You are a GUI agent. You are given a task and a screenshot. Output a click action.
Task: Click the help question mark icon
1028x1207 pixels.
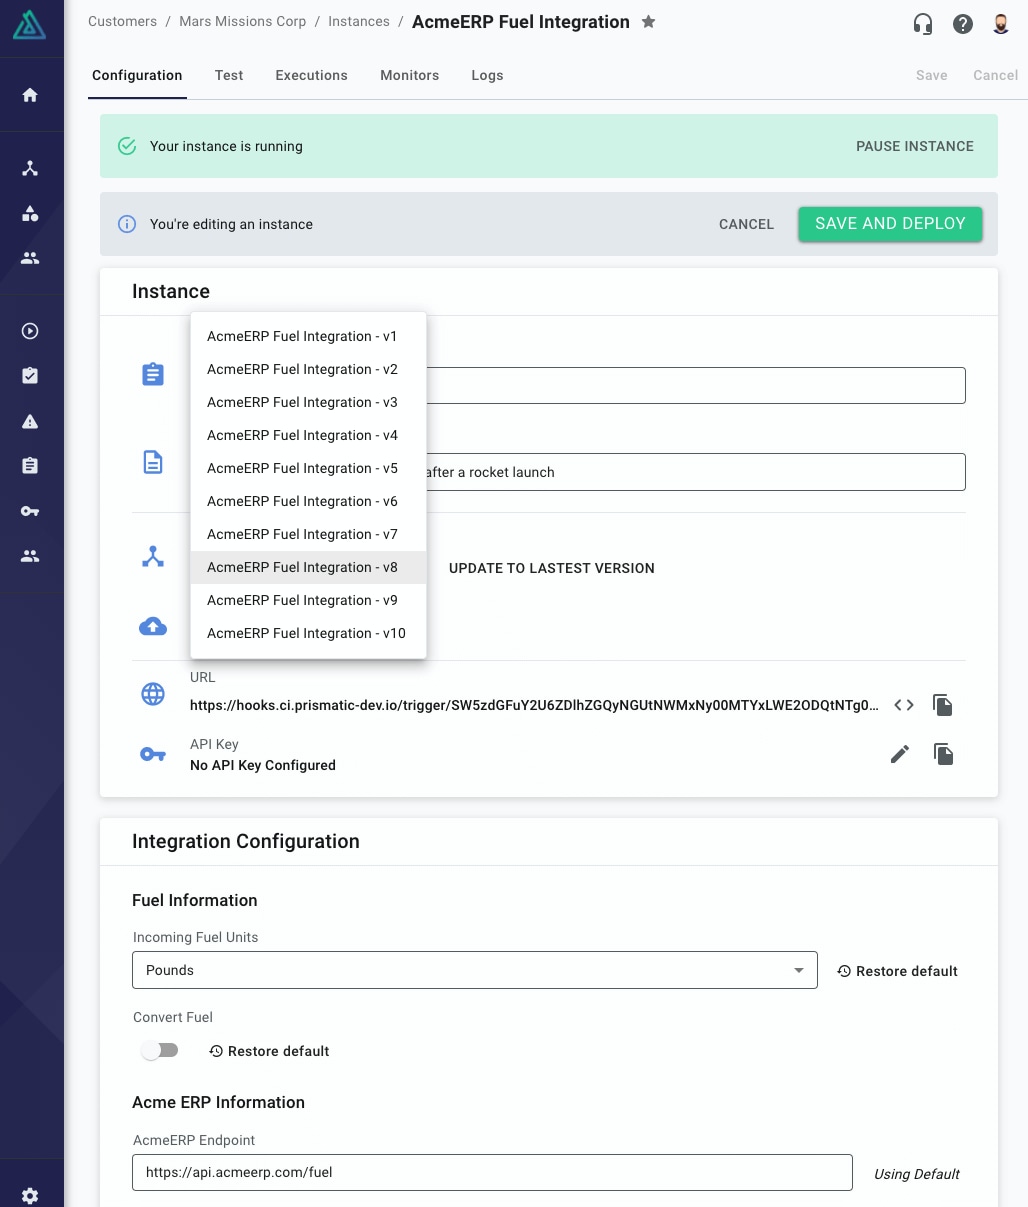click(963, 24)
